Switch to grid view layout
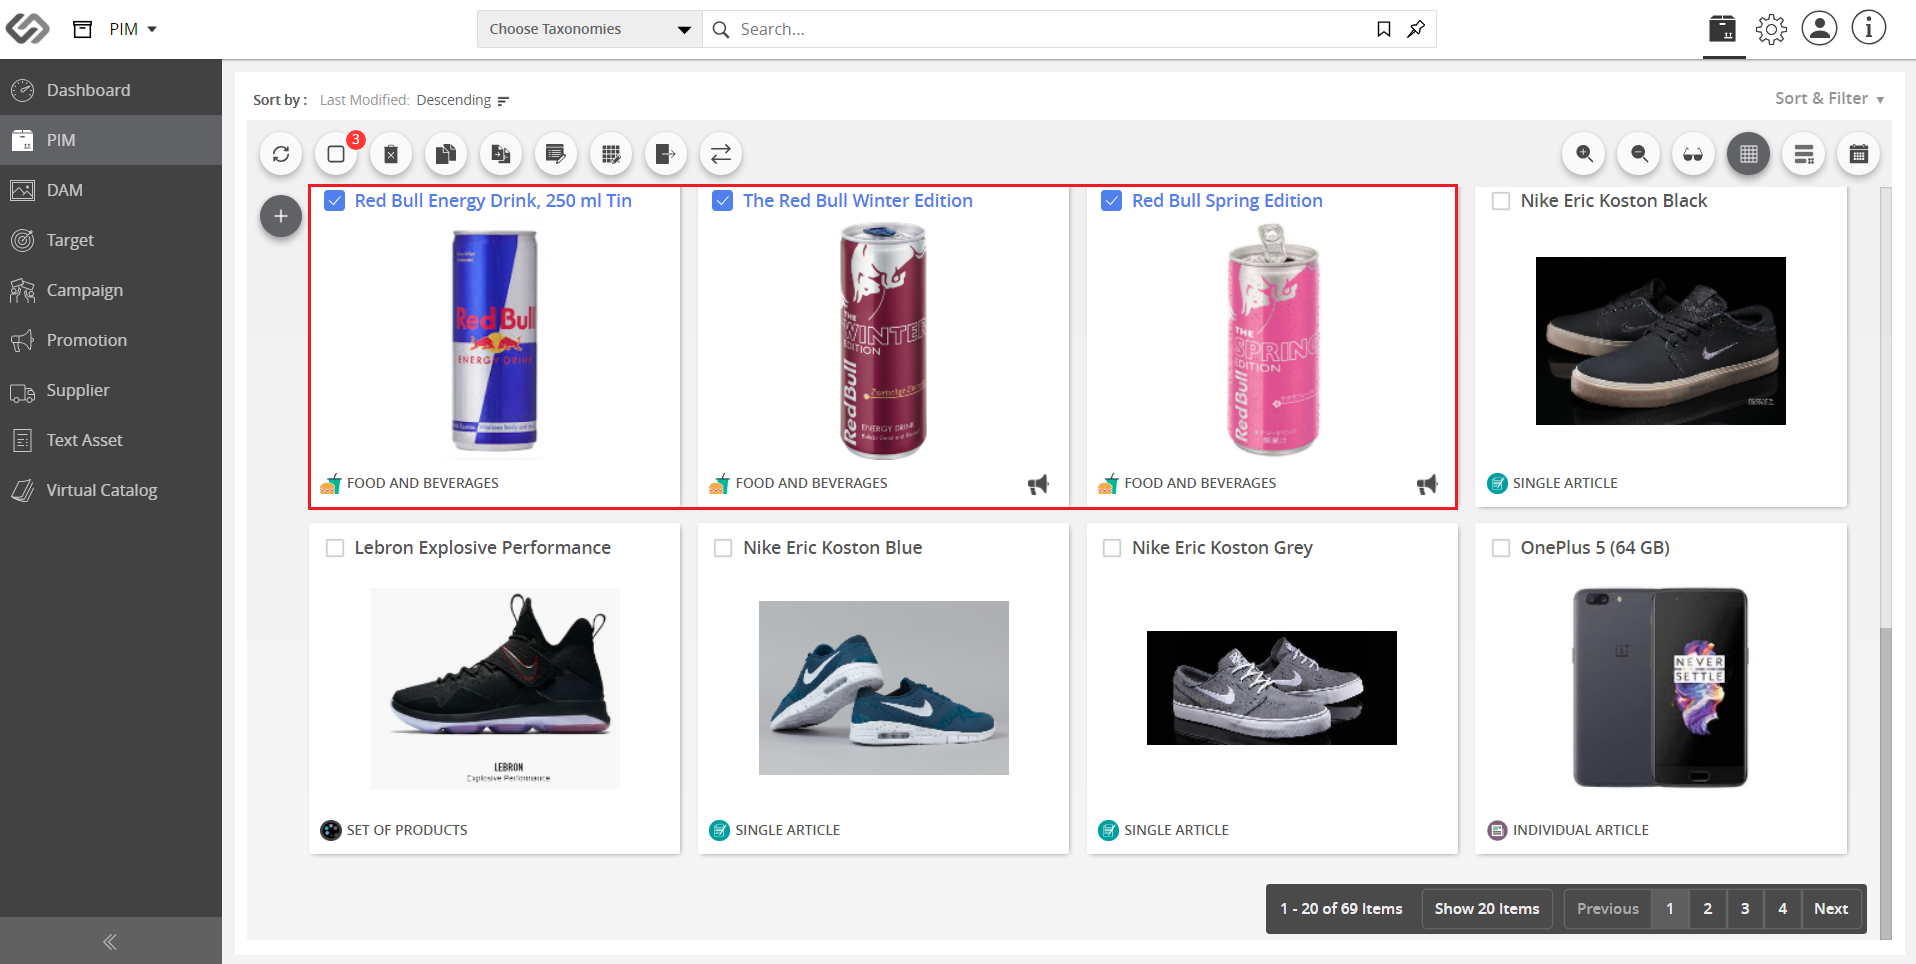1916x964 pixels. pyautogui.click(x=1749, y=154)
